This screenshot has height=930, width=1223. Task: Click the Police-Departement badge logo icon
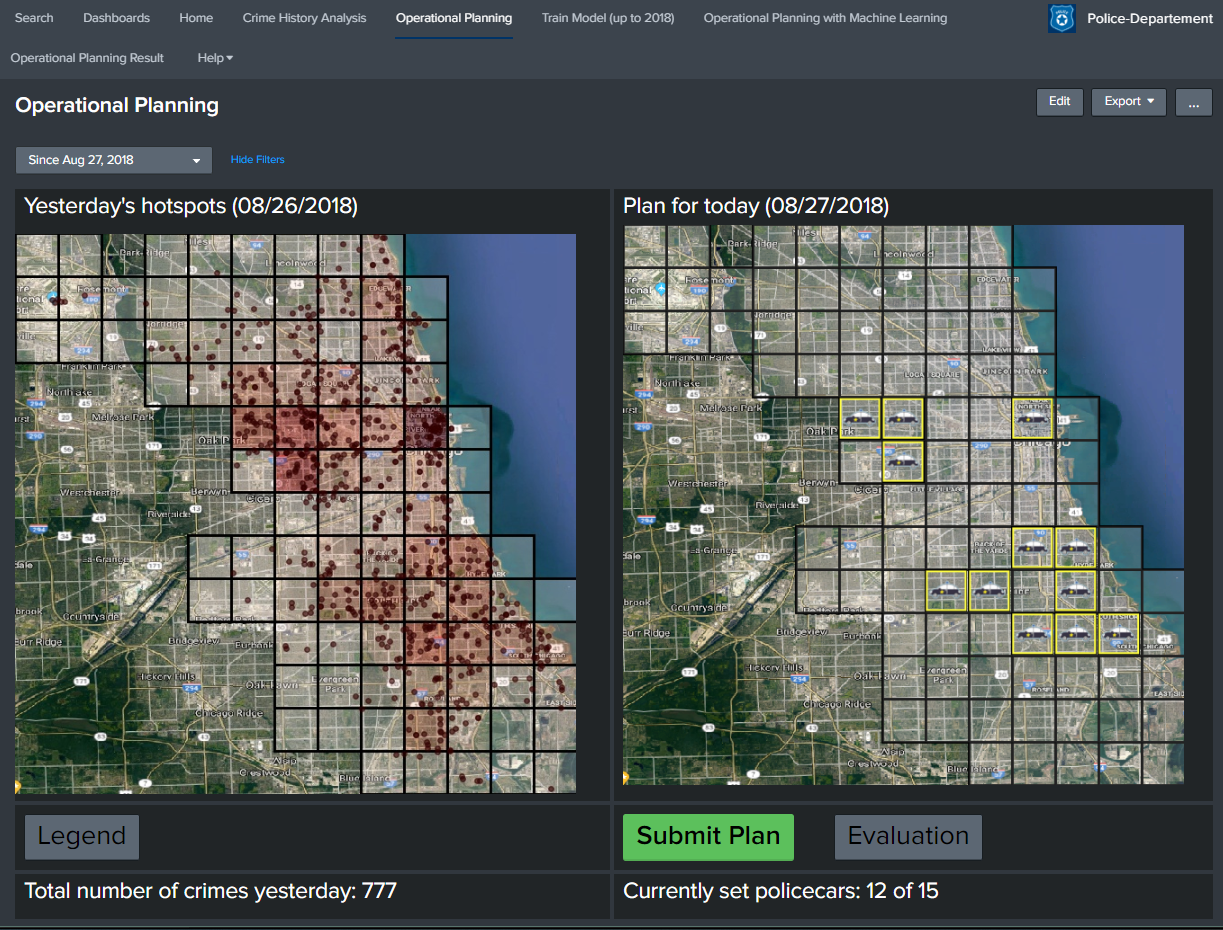(x=1061, y=18)
